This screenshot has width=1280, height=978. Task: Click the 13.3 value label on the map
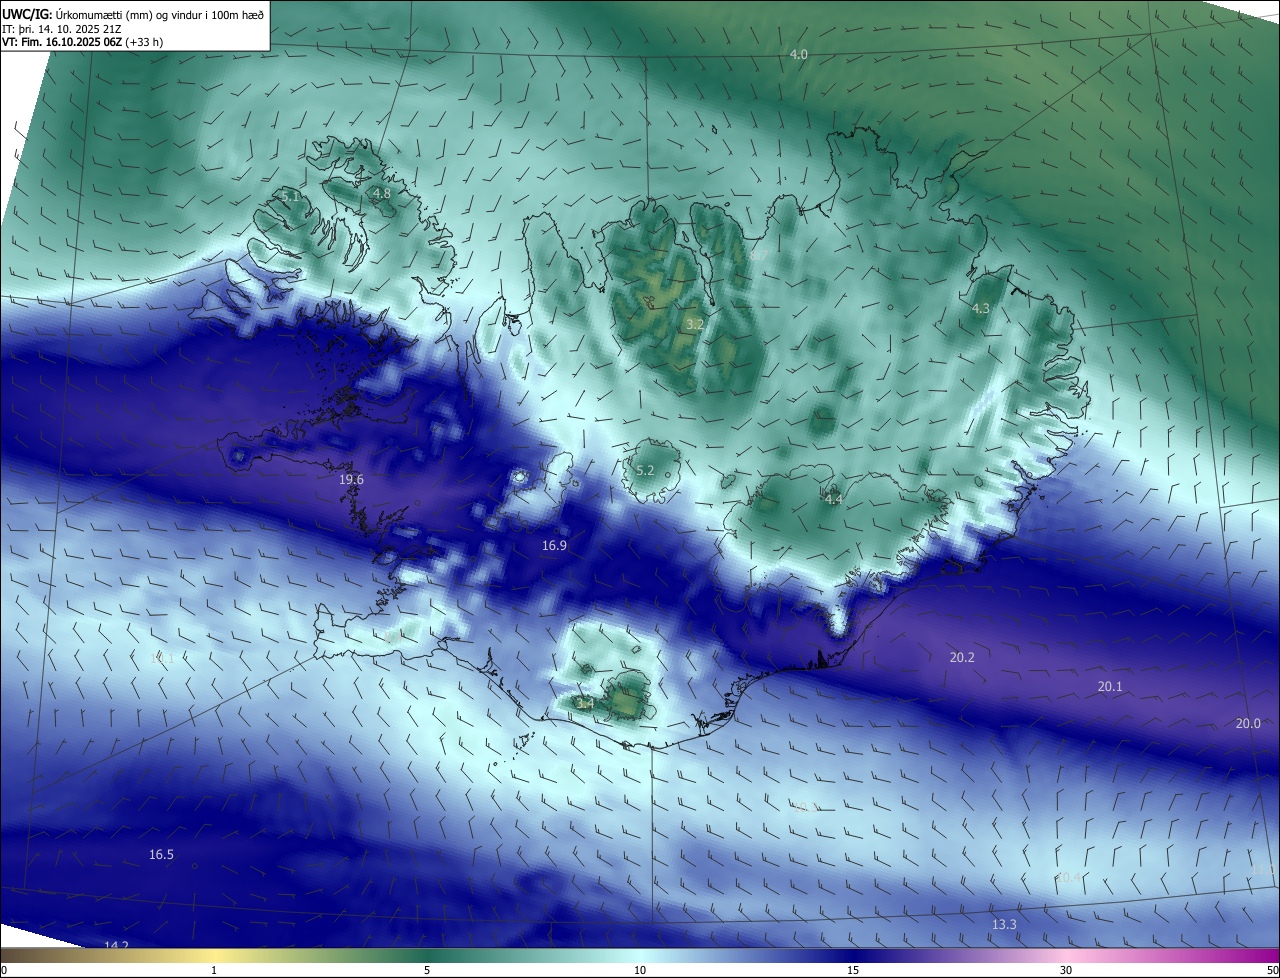point(1004,924)
